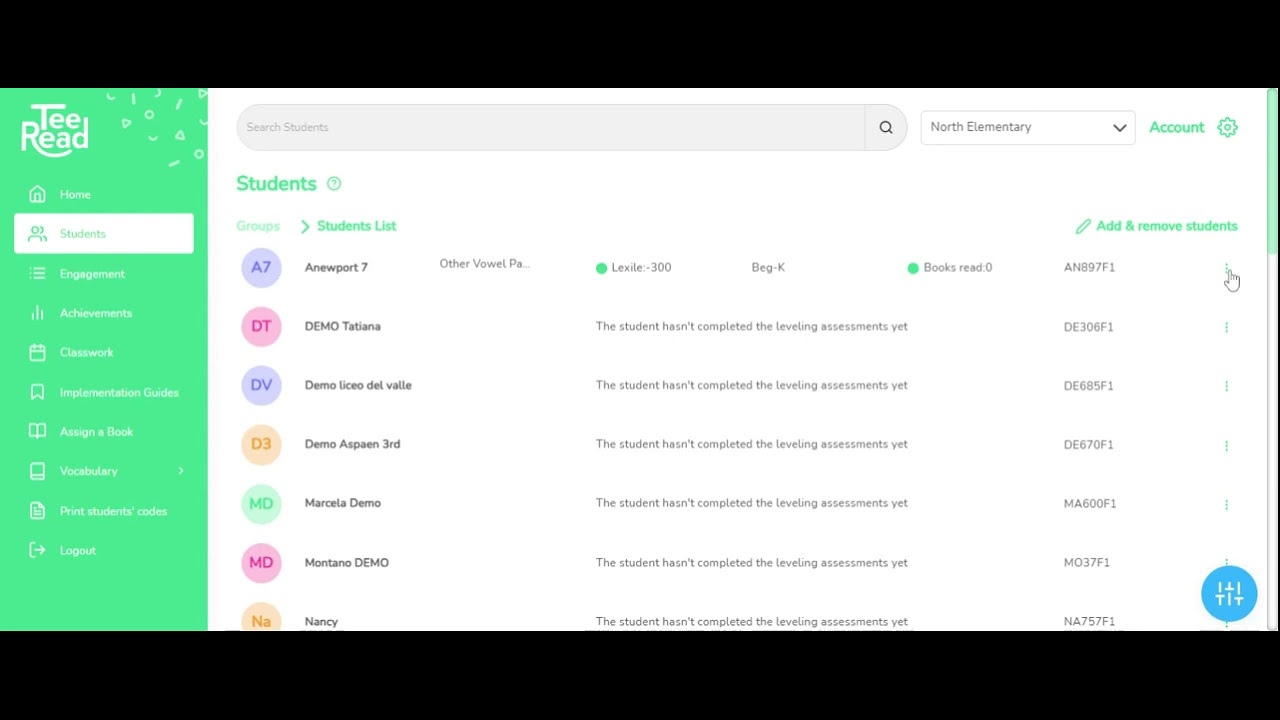Image resolution: width=1280 pixels, height=720 pixels.
Task: Open Home from the sidebar
Action: (75, 195)
